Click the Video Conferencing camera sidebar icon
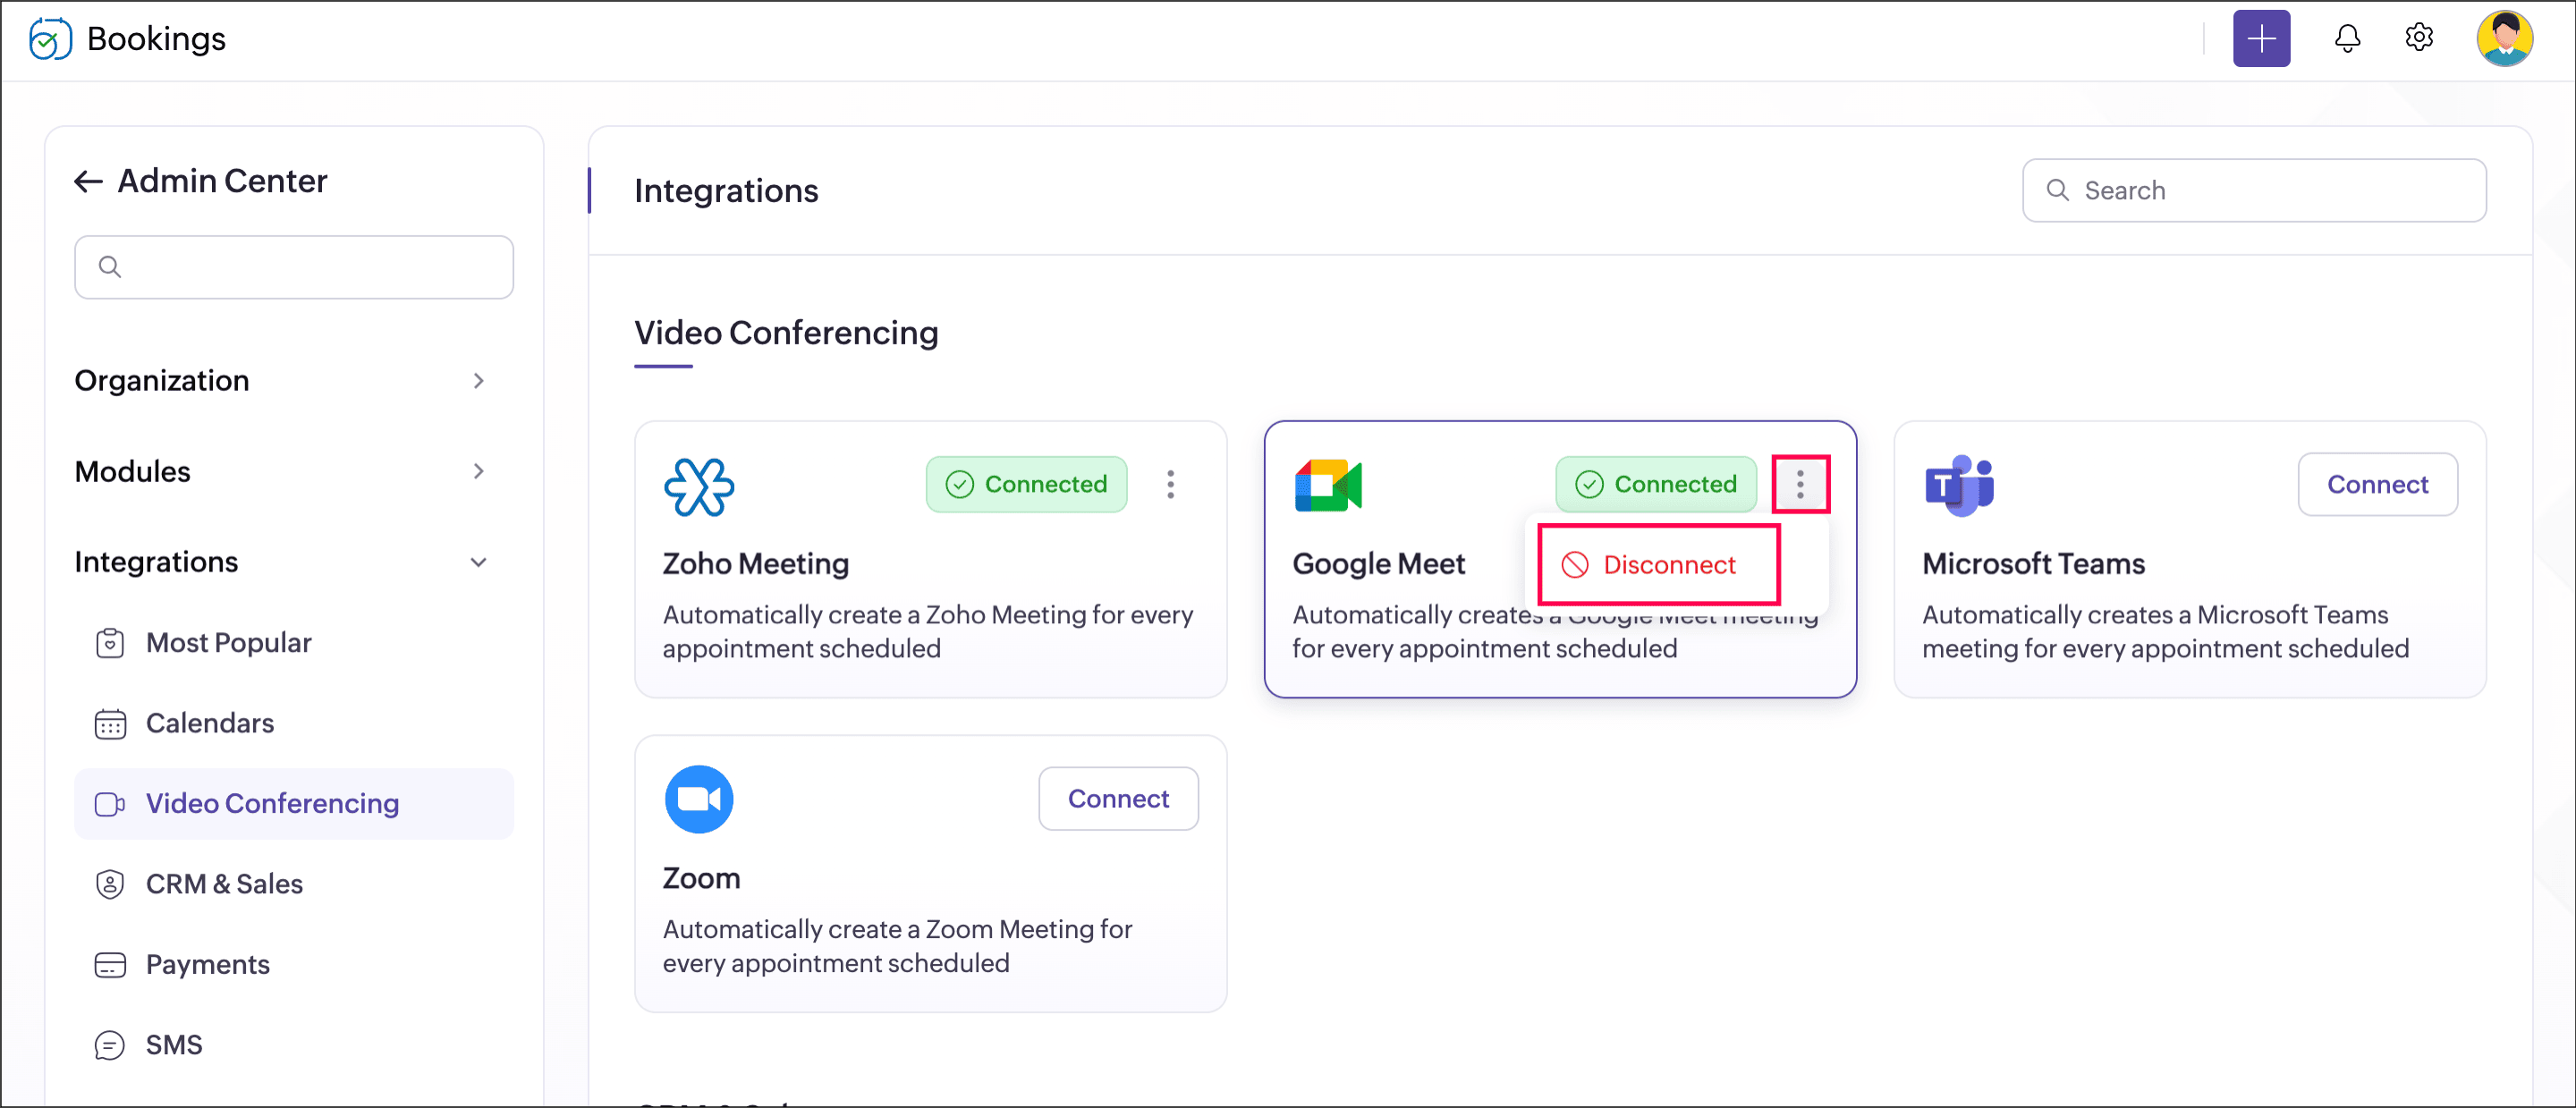Viewport: 2576px width, 1108px height. click(110, 804)
